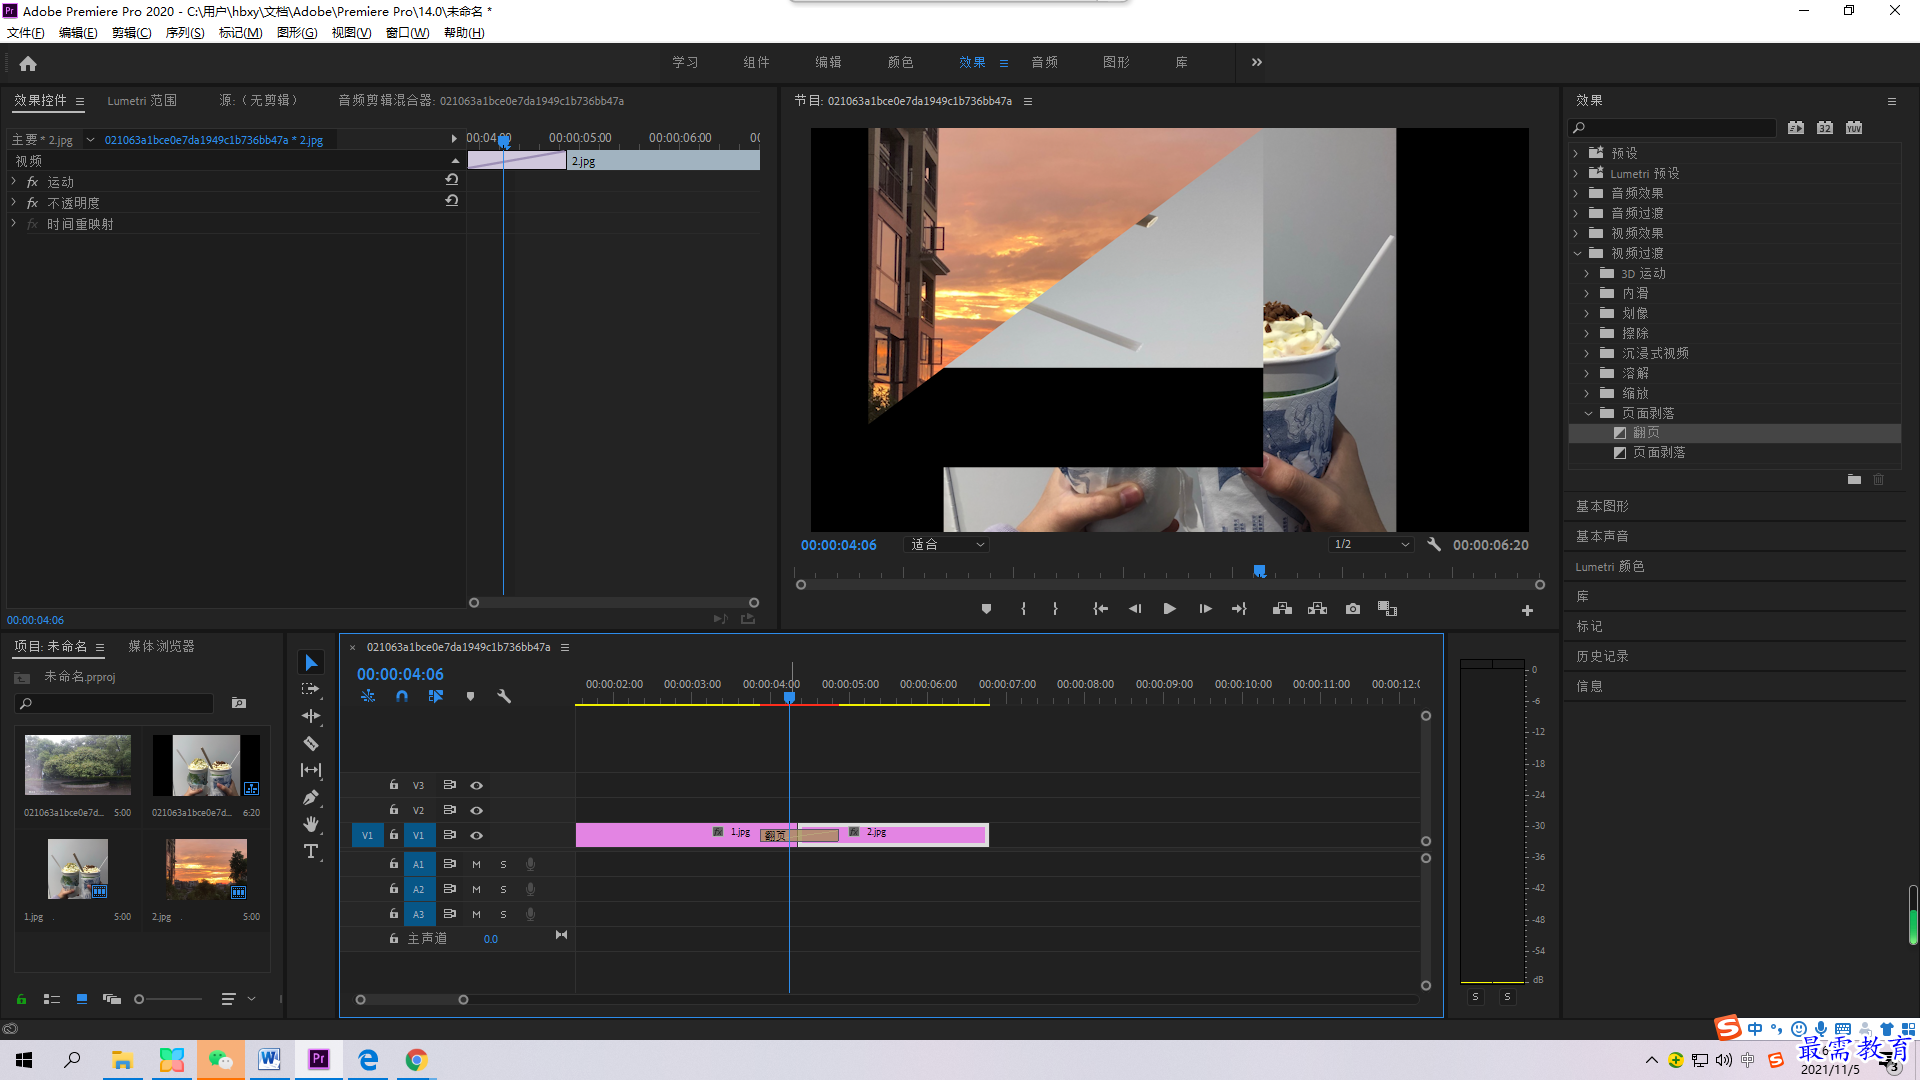The image size is (1920, 1080).
Task: Open Chrome from the taskbar
Action: click(x=417, y=1060)
